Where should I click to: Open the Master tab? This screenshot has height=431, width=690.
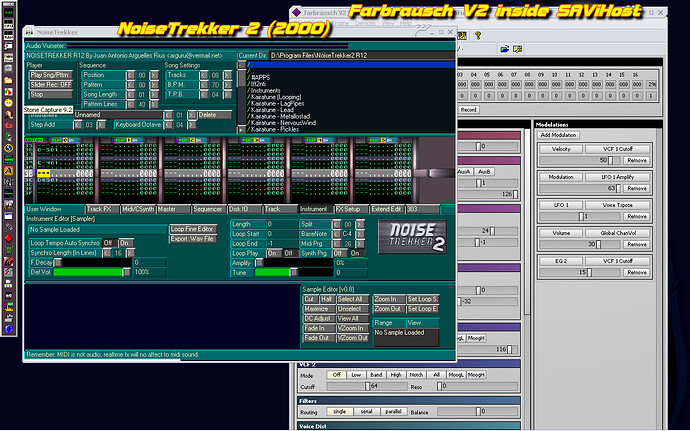(x=174, y=209)
